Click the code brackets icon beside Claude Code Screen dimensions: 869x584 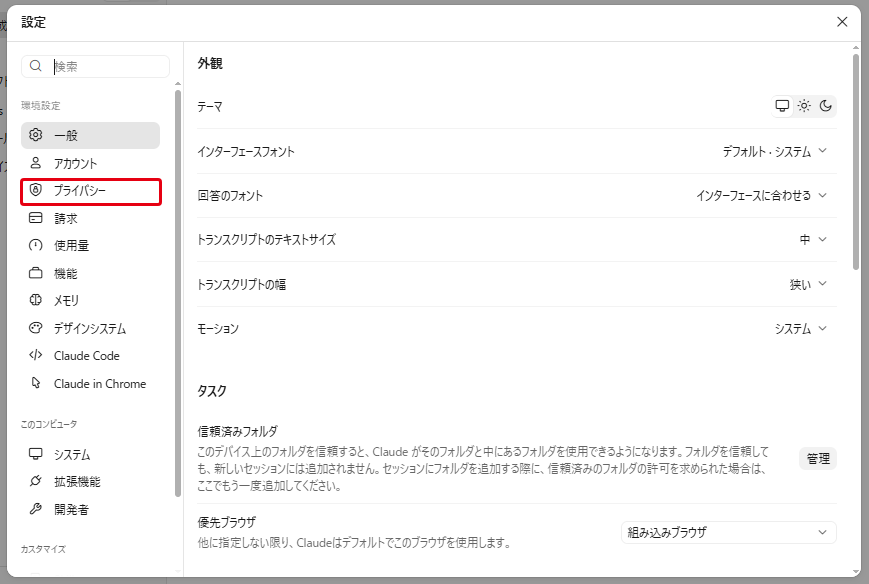[x=35, y=355]
